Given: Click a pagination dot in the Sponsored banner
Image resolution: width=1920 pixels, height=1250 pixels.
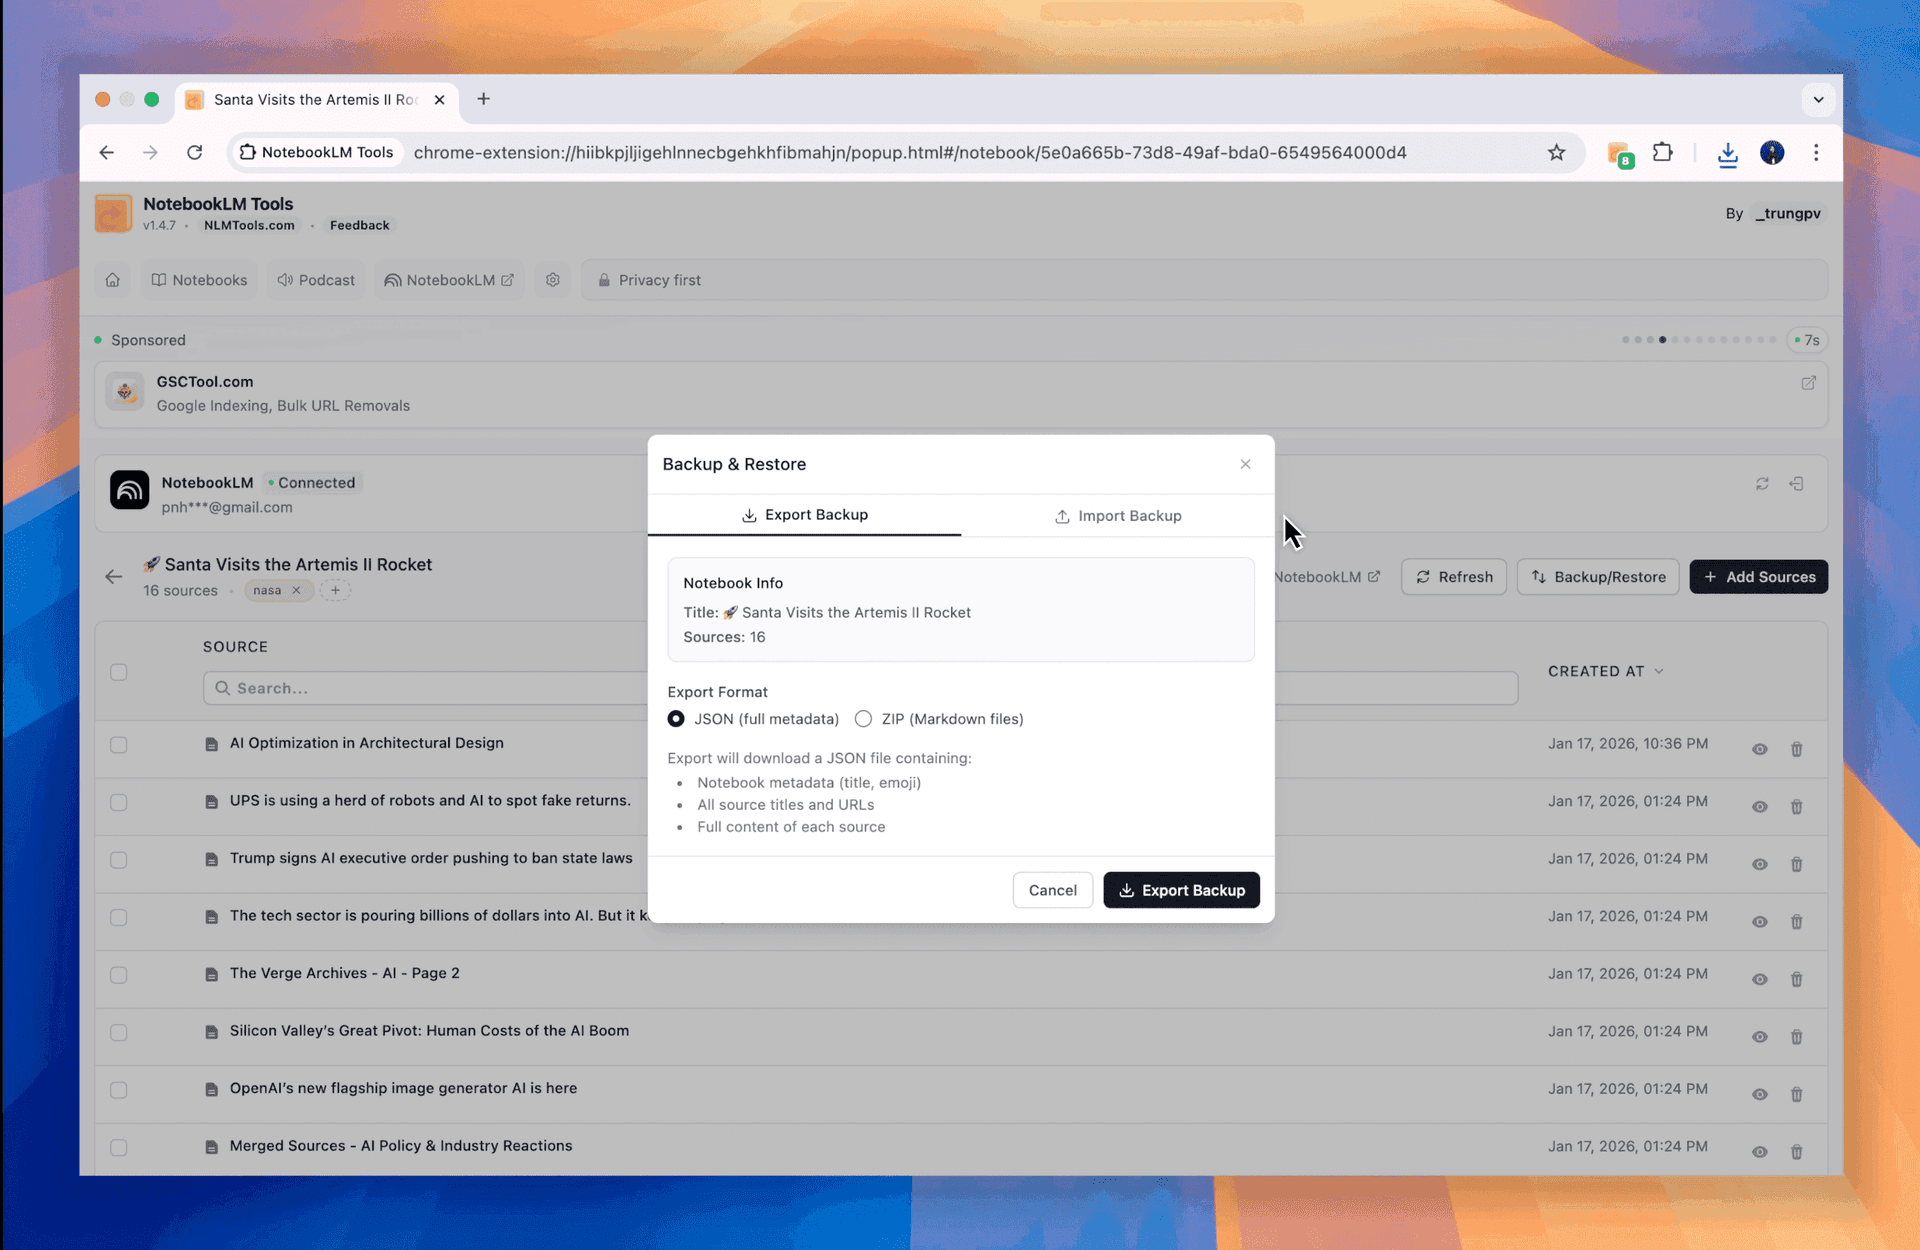Looking at the screenshot, I should [x=1663, y=340].
